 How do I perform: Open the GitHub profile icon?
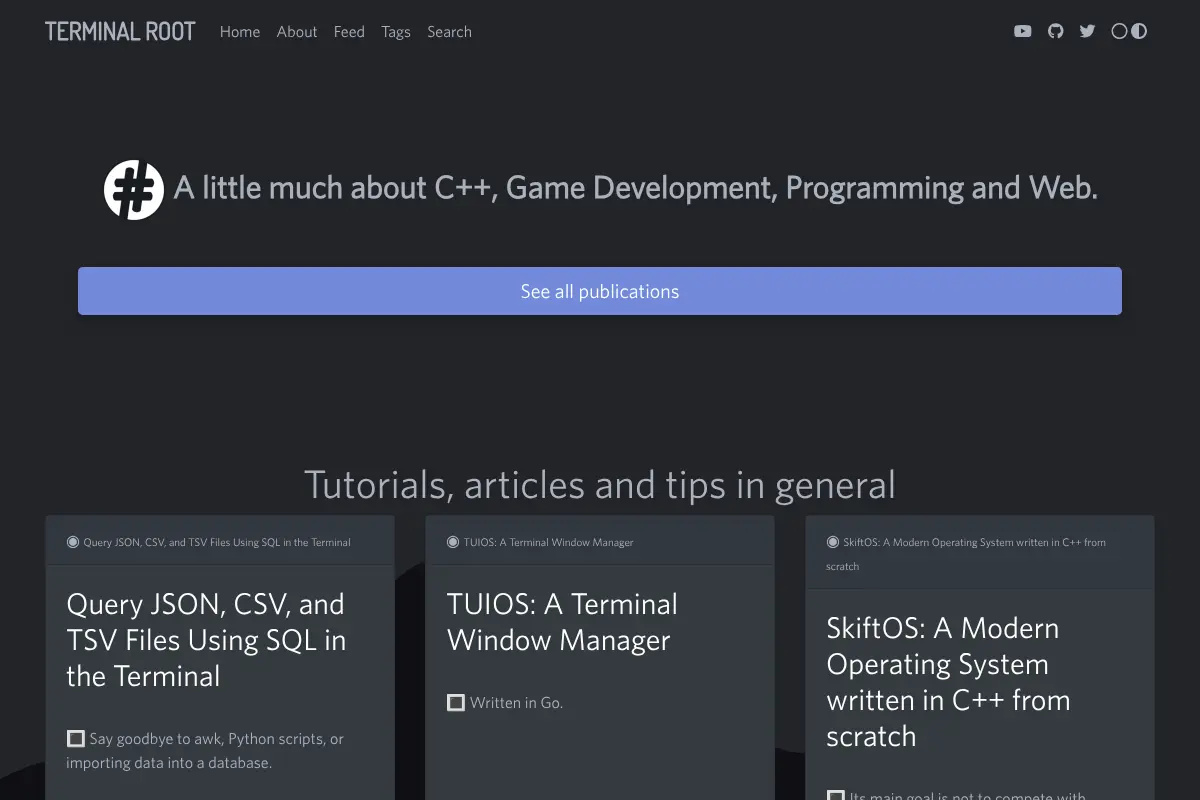pyautogui.click(x=1055, y=31)
